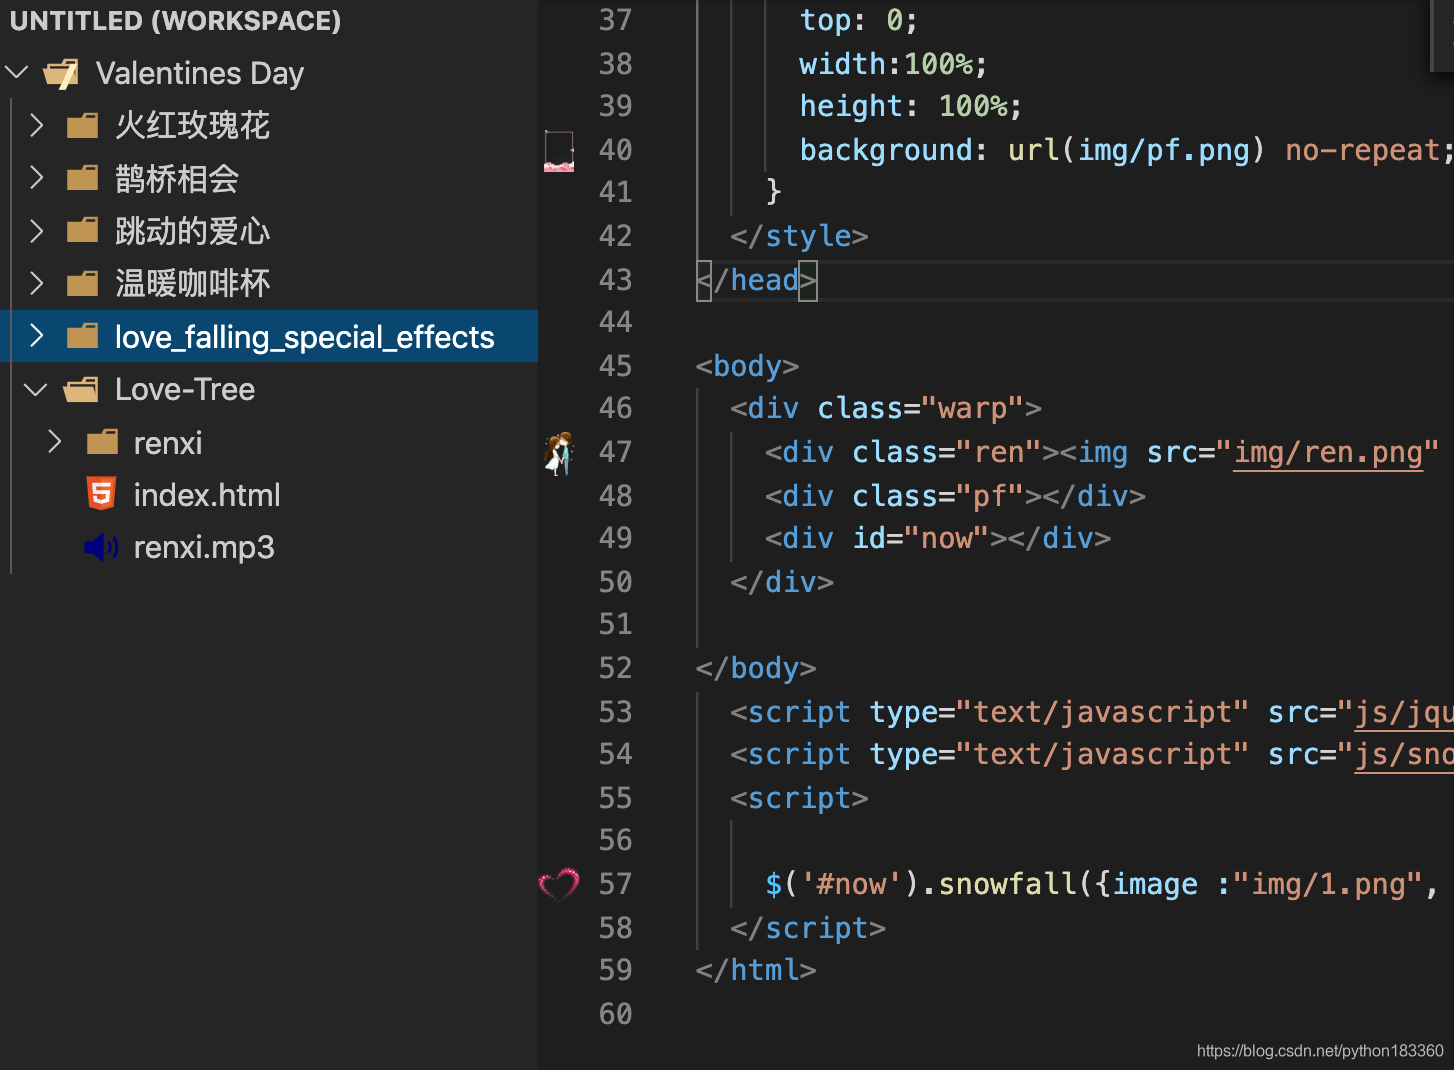The image size is (1454, 1070).
Task: Click the HTML5 icon of index.html
Action: click(101, 494)
